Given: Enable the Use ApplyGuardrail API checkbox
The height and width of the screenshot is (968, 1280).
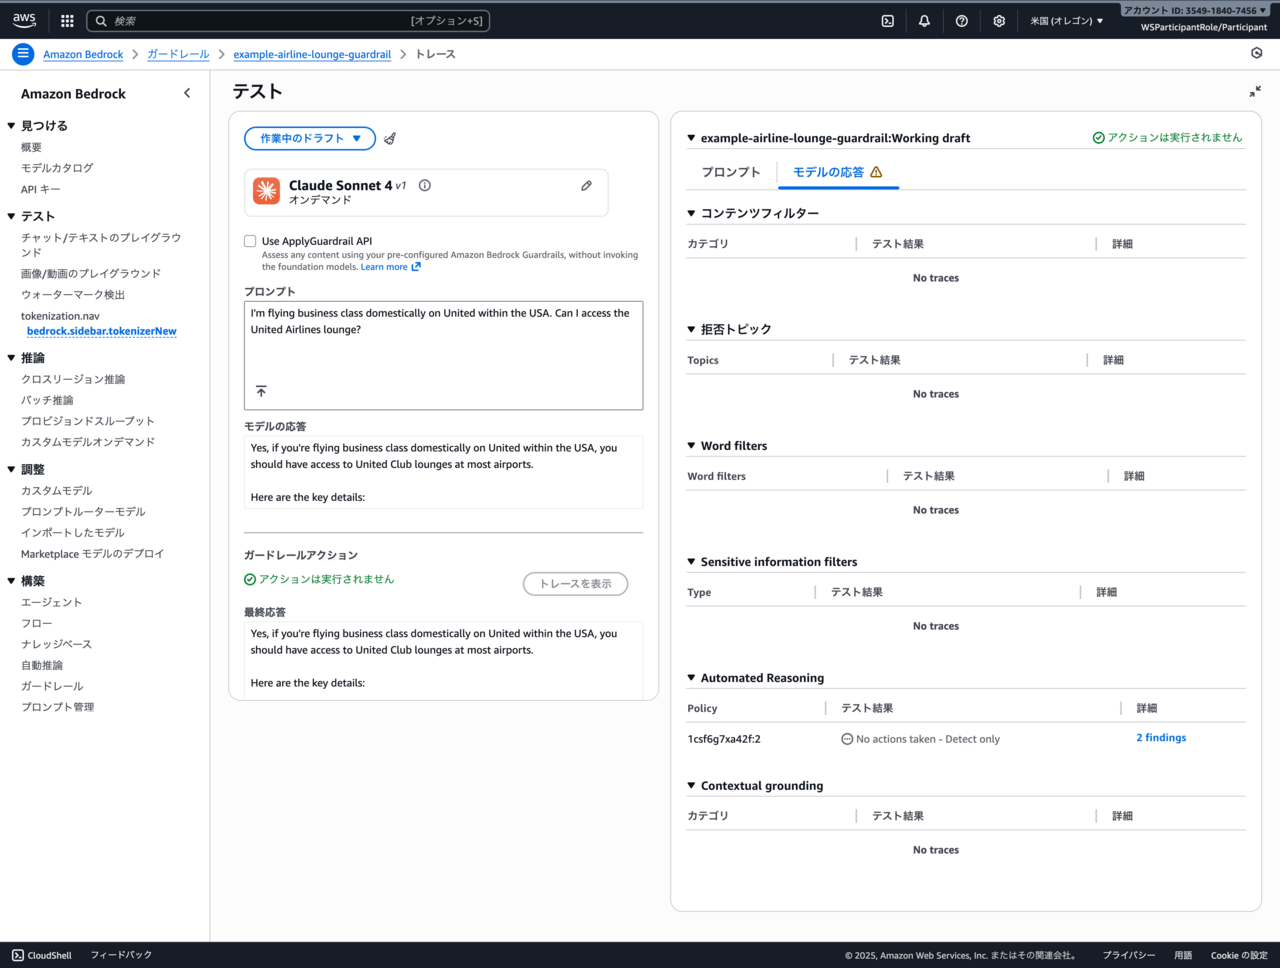Looking at the screenshot, I should [x=250, y=241].
